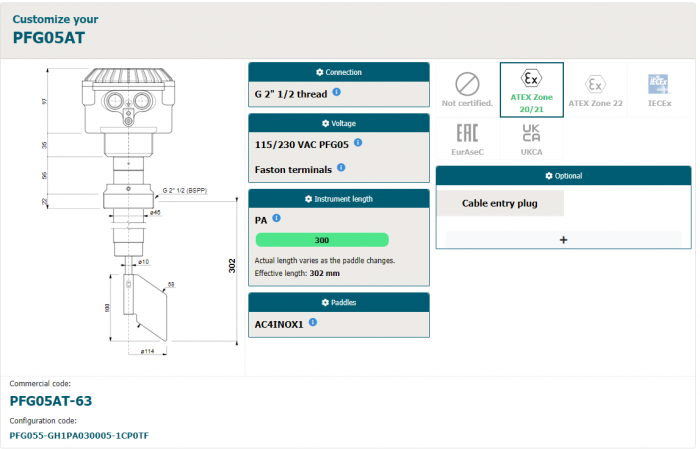This screenshot has width=700, height=449.
Task: Adjust the green 300 length slider
Action: (x=322, y=240)
